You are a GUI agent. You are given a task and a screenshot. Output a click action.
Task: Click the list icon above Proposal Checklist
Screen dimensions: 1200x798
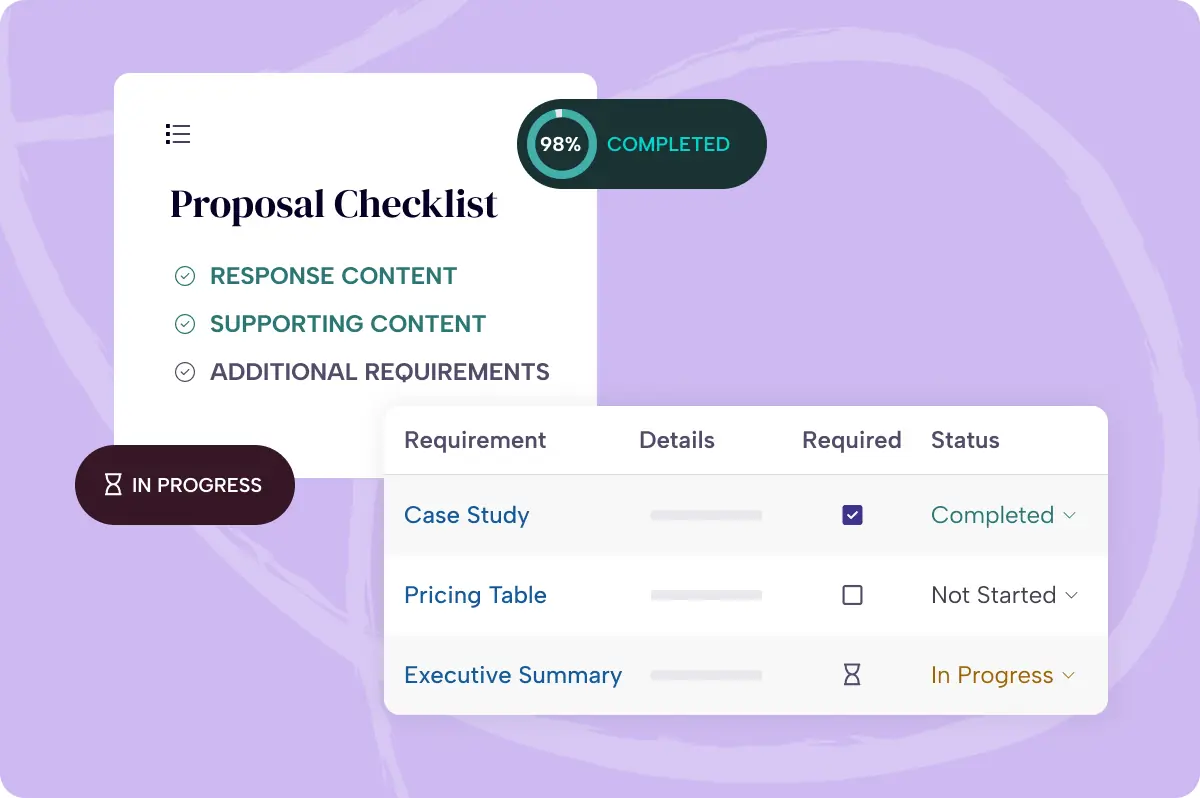click(178, 134)
